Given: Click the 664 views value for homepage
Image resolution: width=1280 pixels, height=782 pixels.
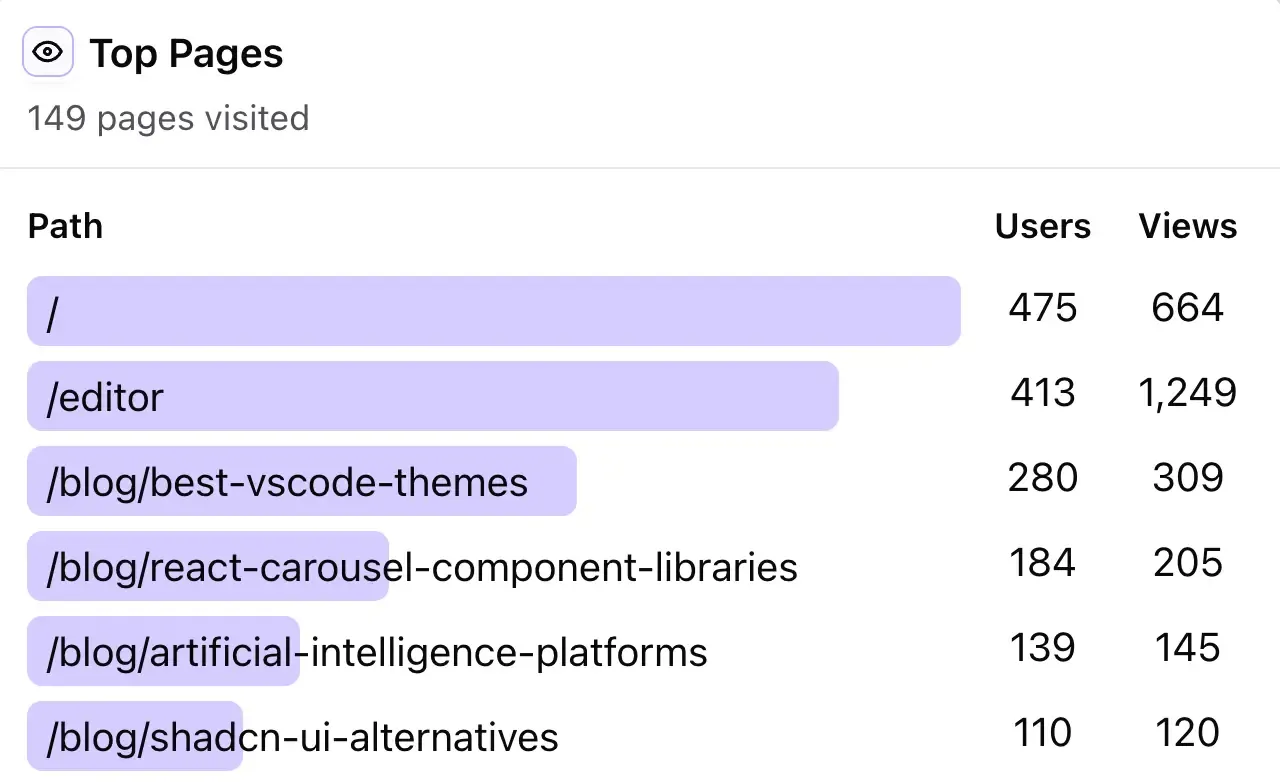Looking at the screenshot, I should tap(1186, 310).
